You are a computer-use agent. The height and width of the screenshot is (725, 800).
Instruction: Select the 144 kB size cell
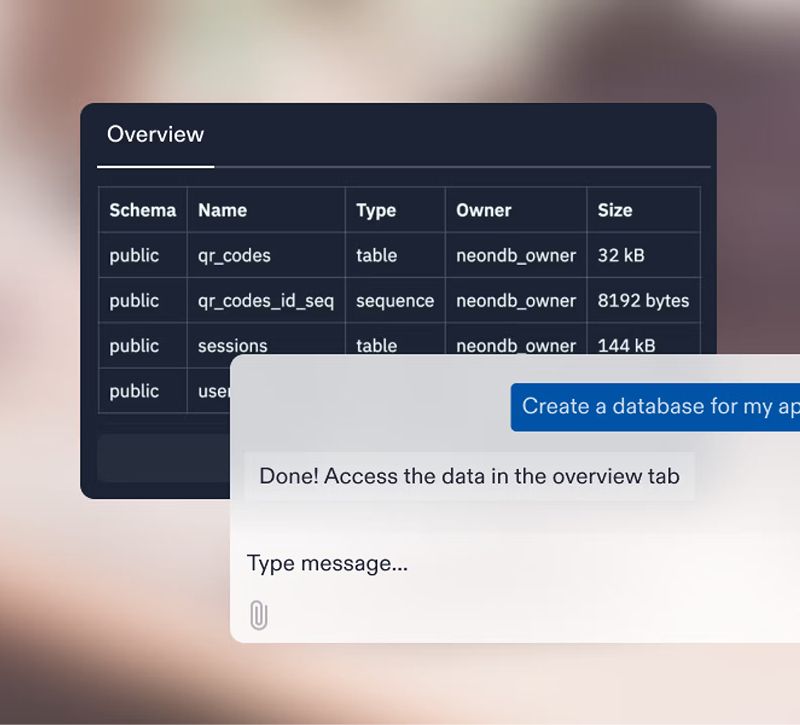(626, 345)
